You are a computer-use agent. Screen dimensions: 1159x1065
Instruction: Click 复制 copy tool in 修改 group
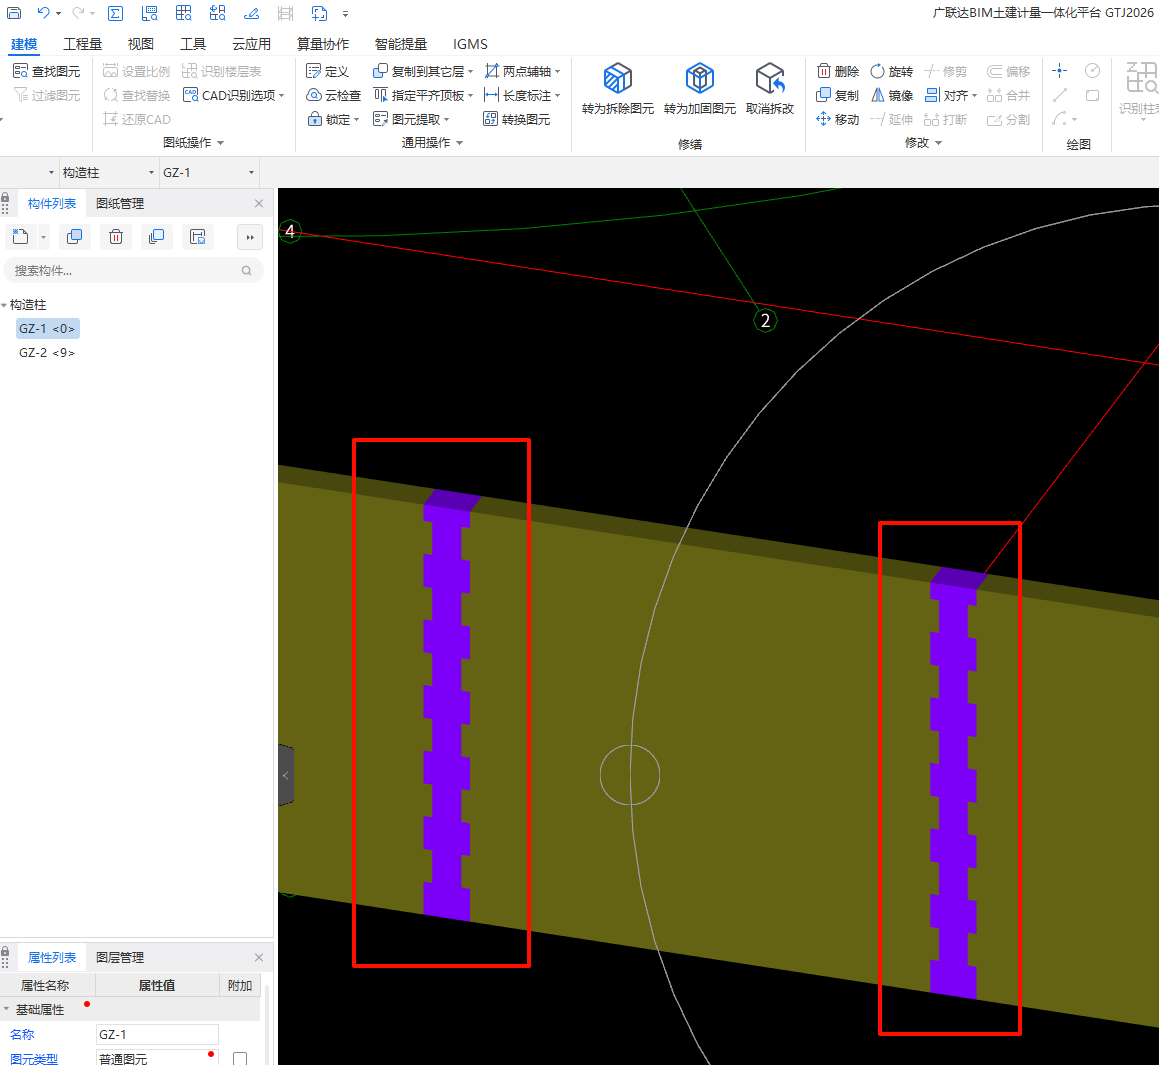(837, 95)
